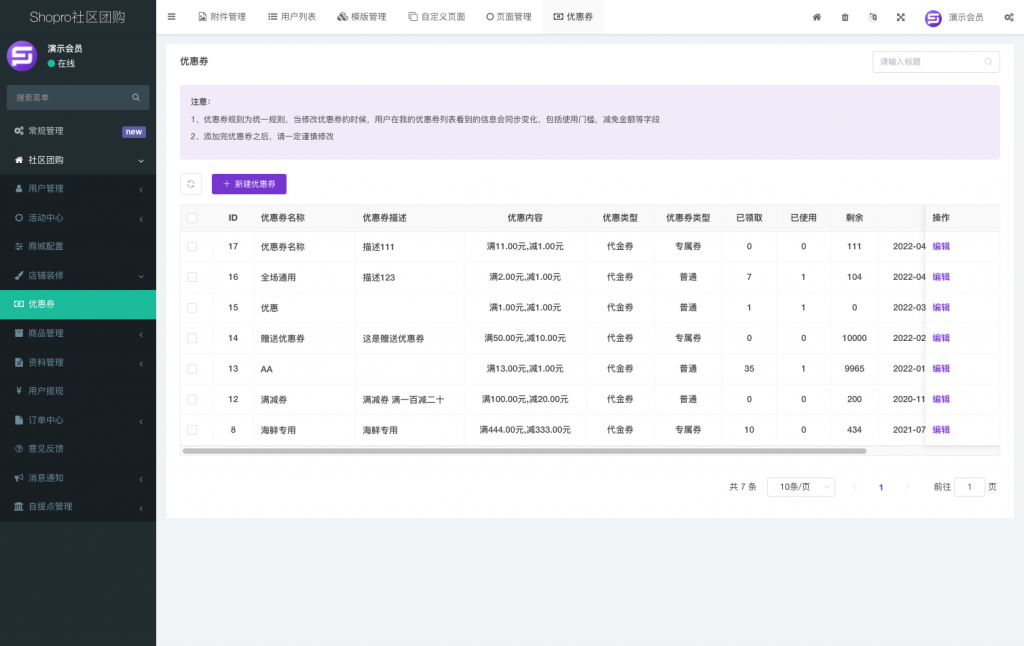1024x646 pixels.
Task: Check the checkbox for coupon ID 17
Action: pyautogui.click(x=191, y=246)
